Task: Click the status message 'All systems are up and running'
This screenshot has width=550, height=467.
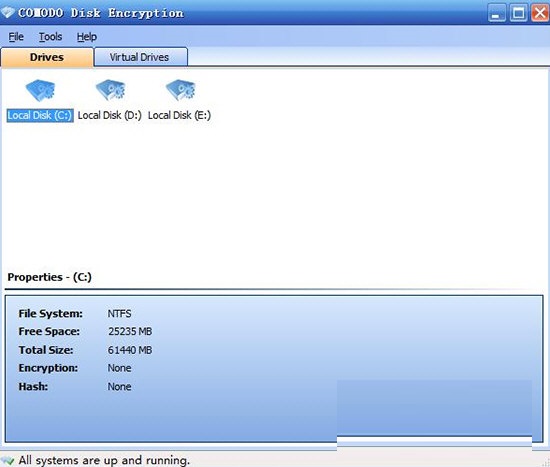Action: [104, 460]
